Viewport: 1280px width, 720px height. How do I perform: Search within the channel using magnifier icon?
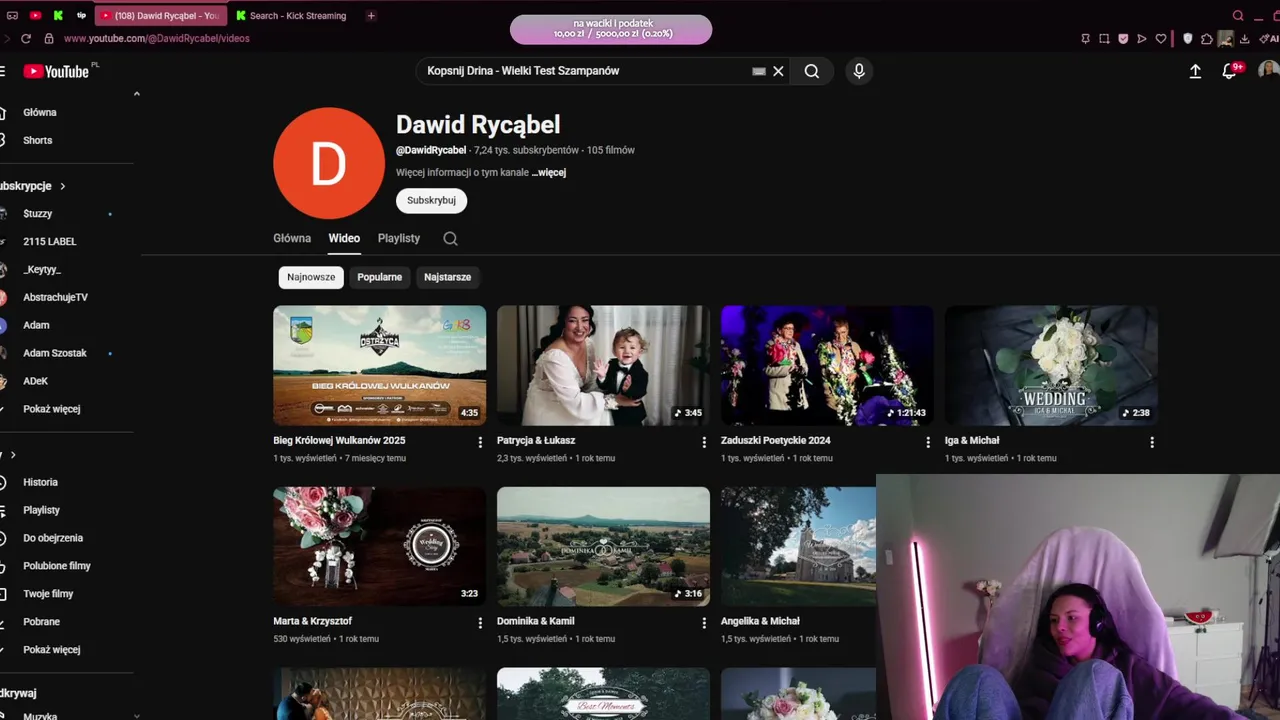click(450, 238)
